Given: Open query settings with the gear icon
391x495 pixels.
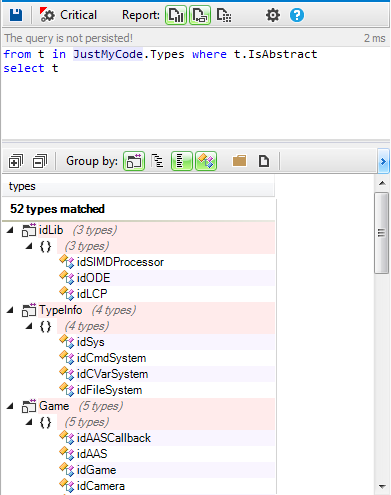Looking at the screenshot, I should [273, 15].
